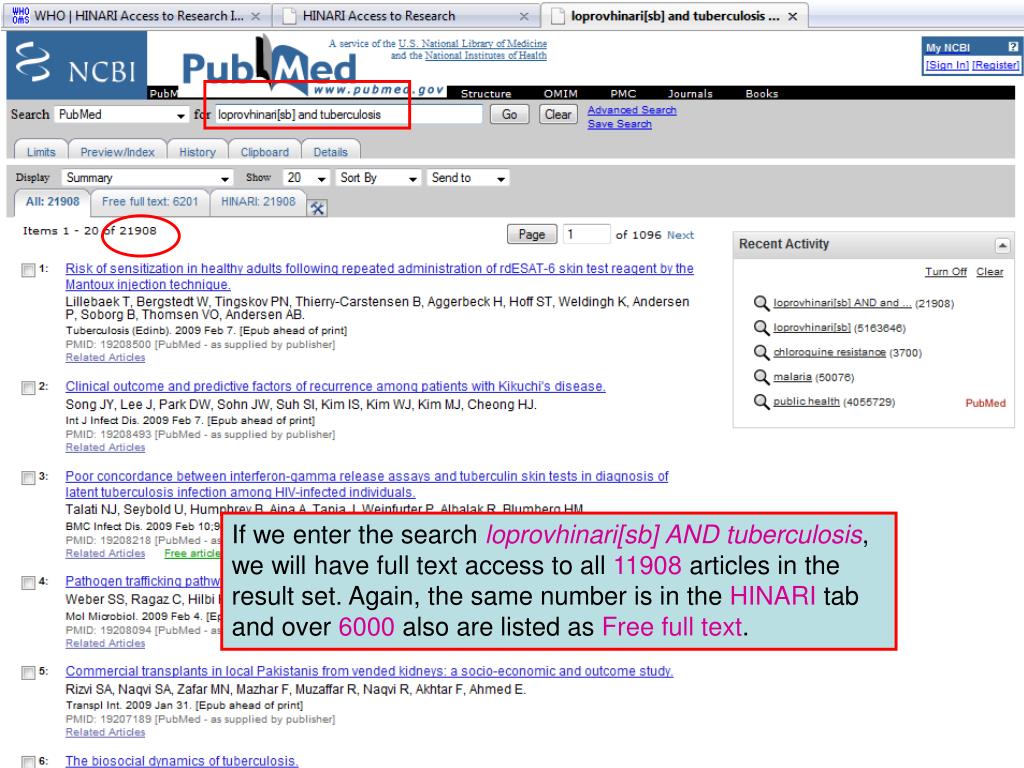Screen dimensions: 1024x768
Task: Open the Display Summary dropdown
Action: click(147, 178)
